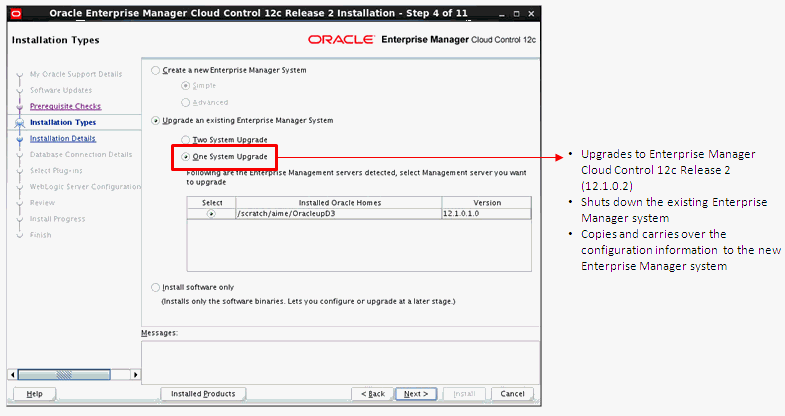Click the Messages text area

340,362
